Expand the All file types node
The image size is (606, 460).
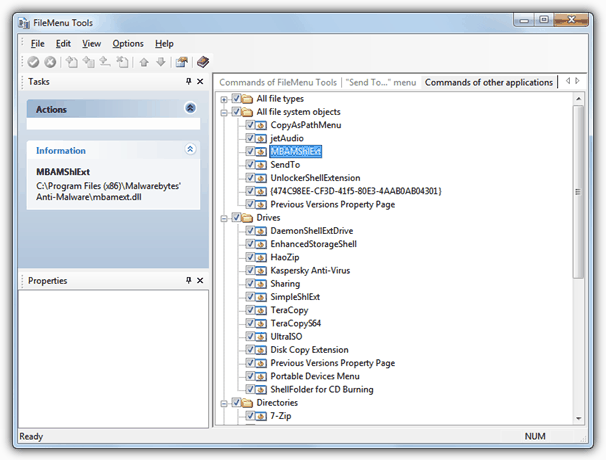pos(224,99)
